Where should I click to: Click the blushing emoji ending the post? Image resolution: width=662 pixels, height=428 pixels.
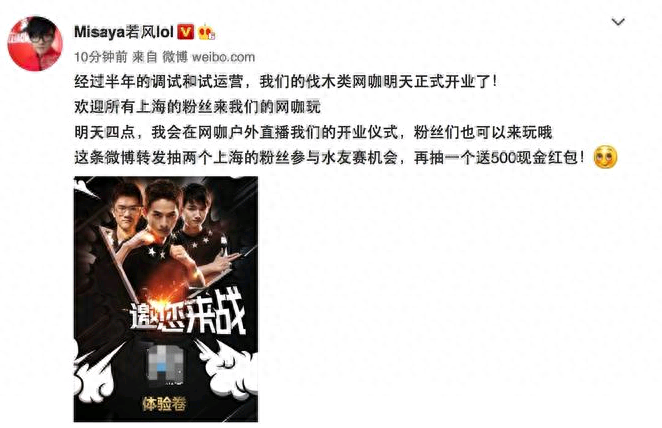(x=605, y=157)
